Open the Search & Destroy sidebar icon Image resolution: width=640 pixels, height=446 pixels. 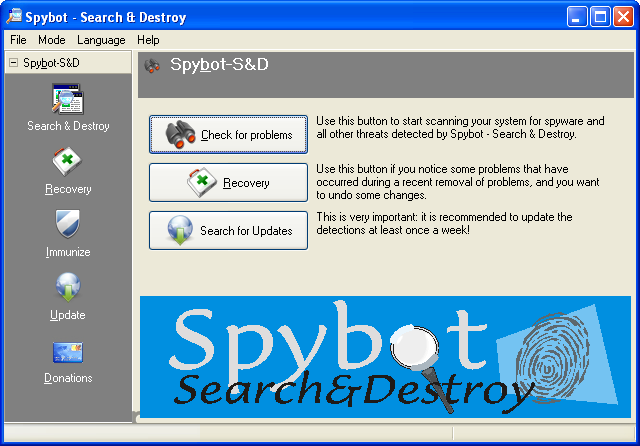(x=68, y=99)
